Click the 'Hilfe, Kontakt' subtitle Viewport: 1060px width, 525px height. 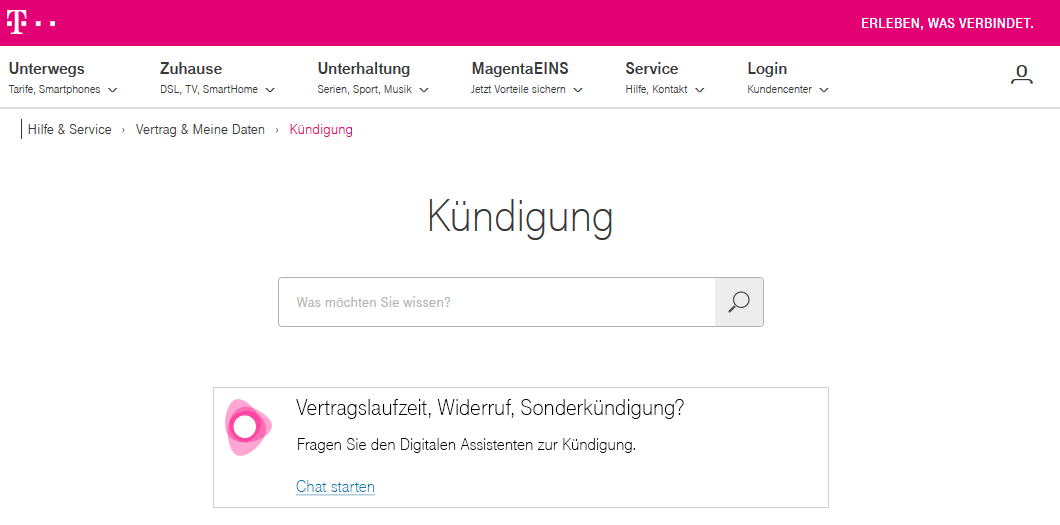[656, 89]
